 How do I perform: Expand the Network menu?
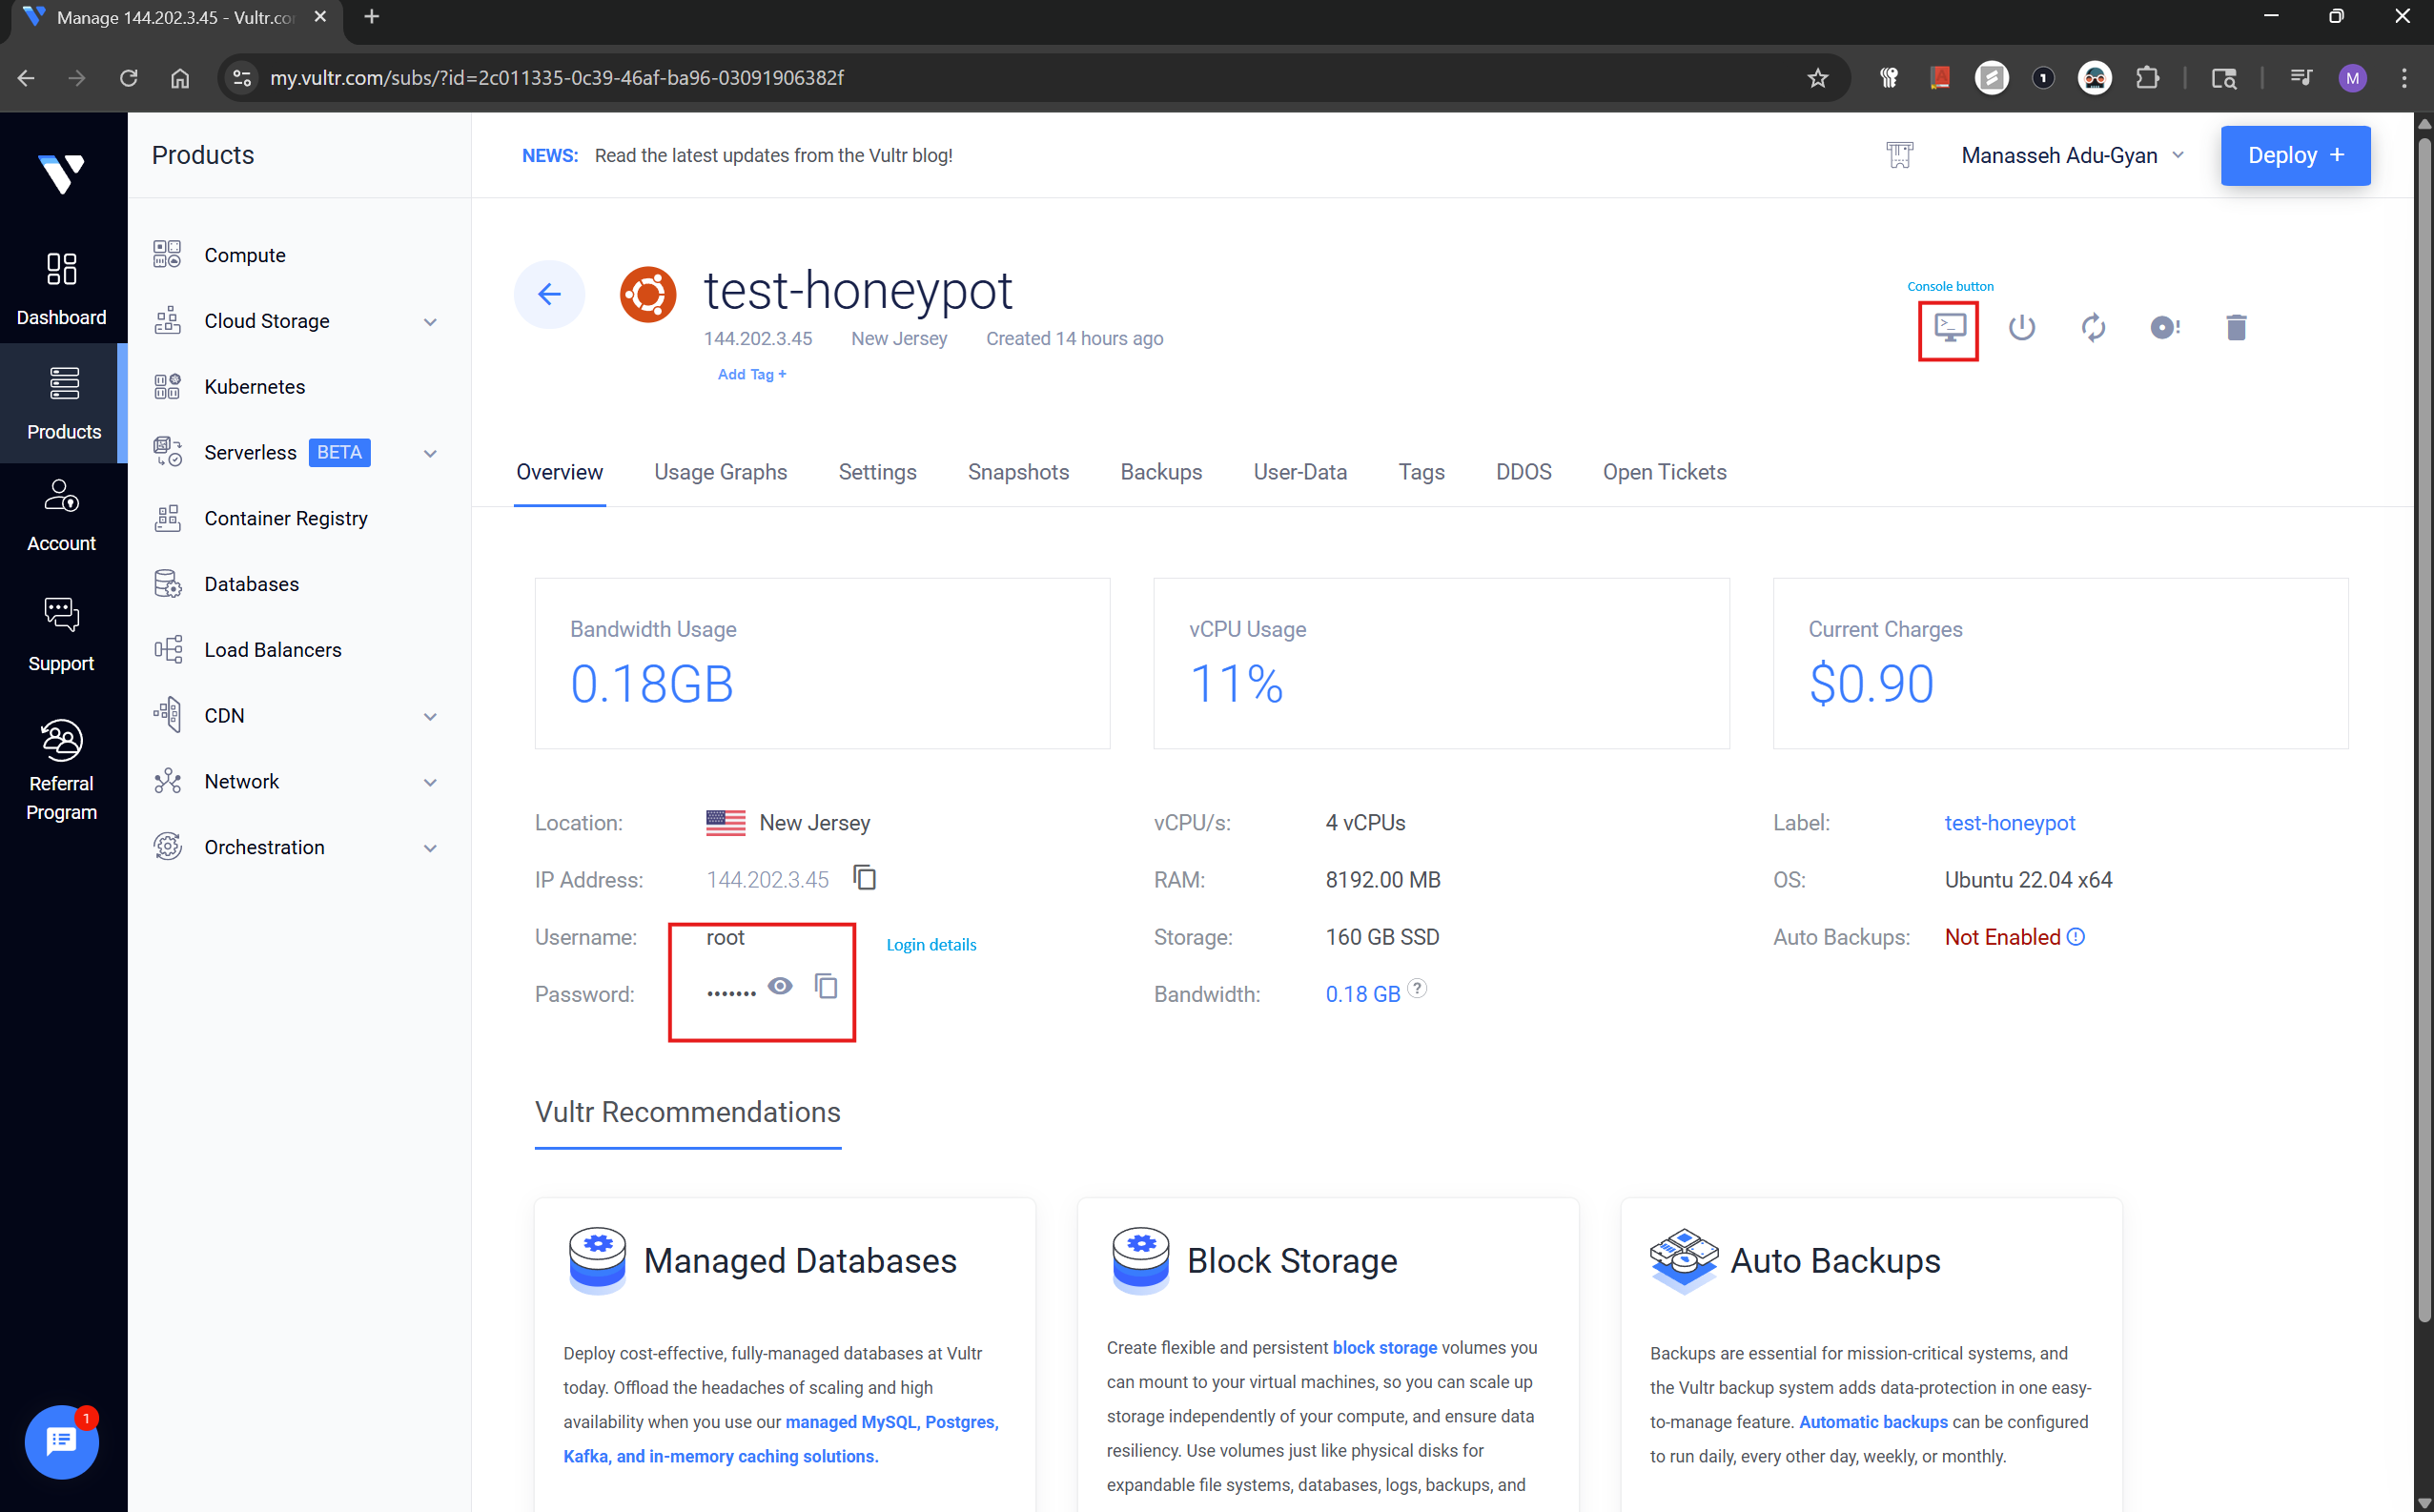click(430, 782)
